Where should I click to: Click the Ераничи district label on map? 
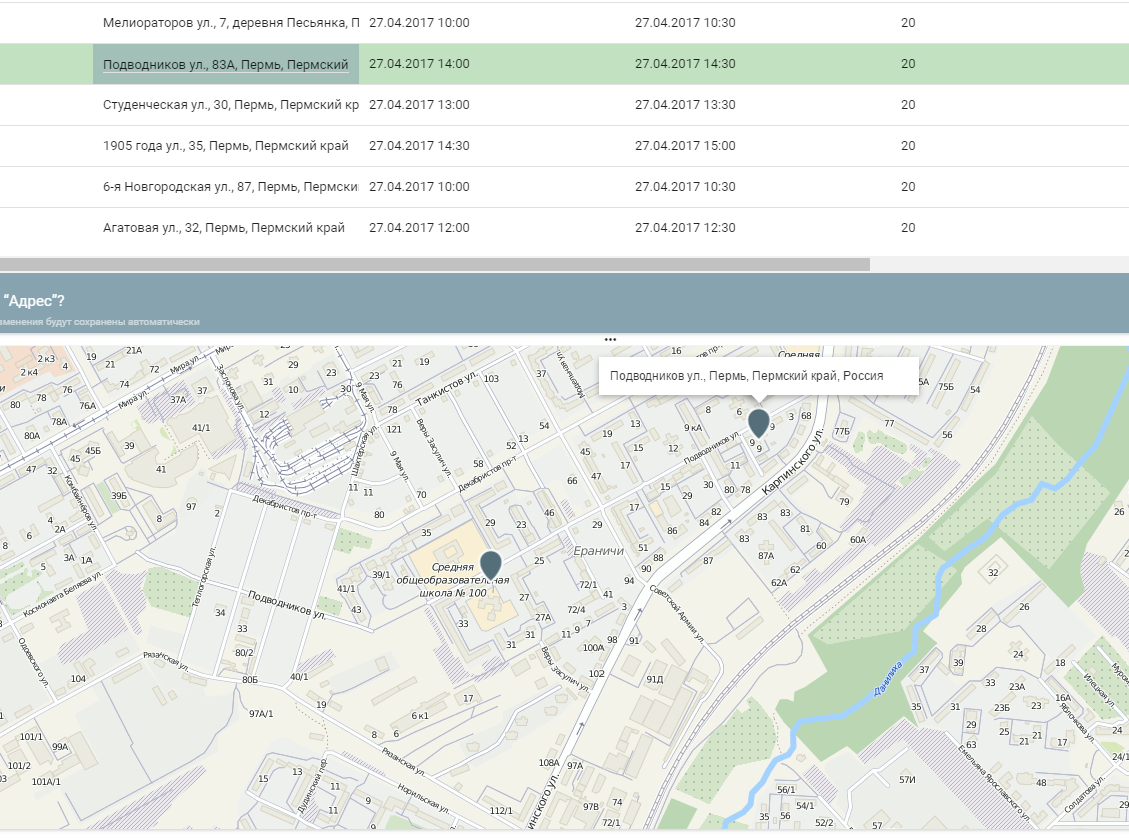click(x=599, y=550)
